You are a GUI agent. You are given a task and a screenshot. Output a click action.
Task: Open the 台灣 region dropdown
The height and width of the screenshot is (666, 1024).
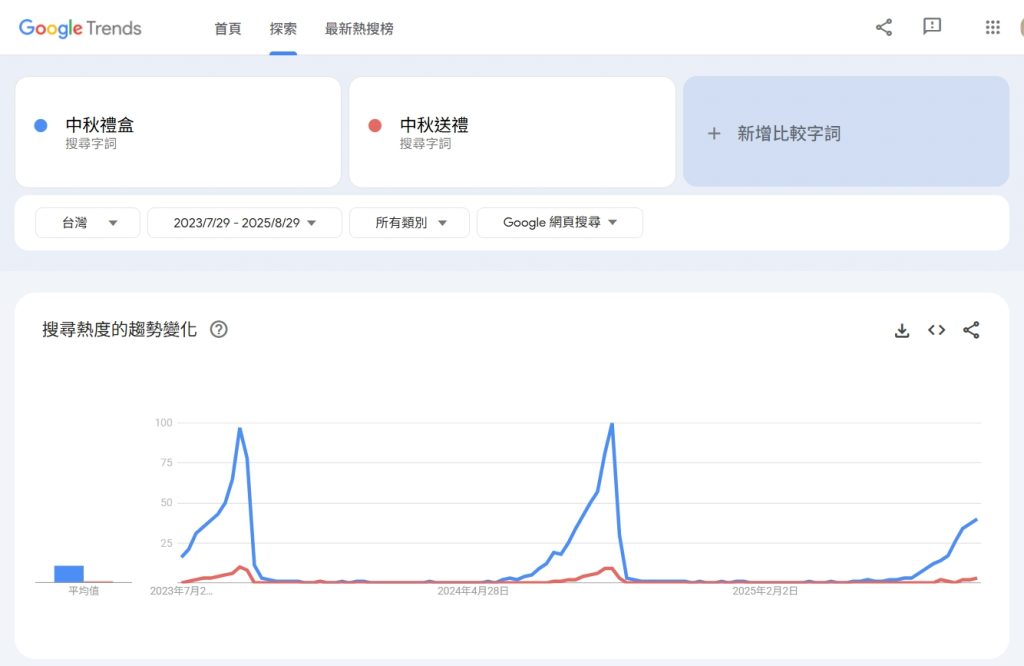click(88, 223)
